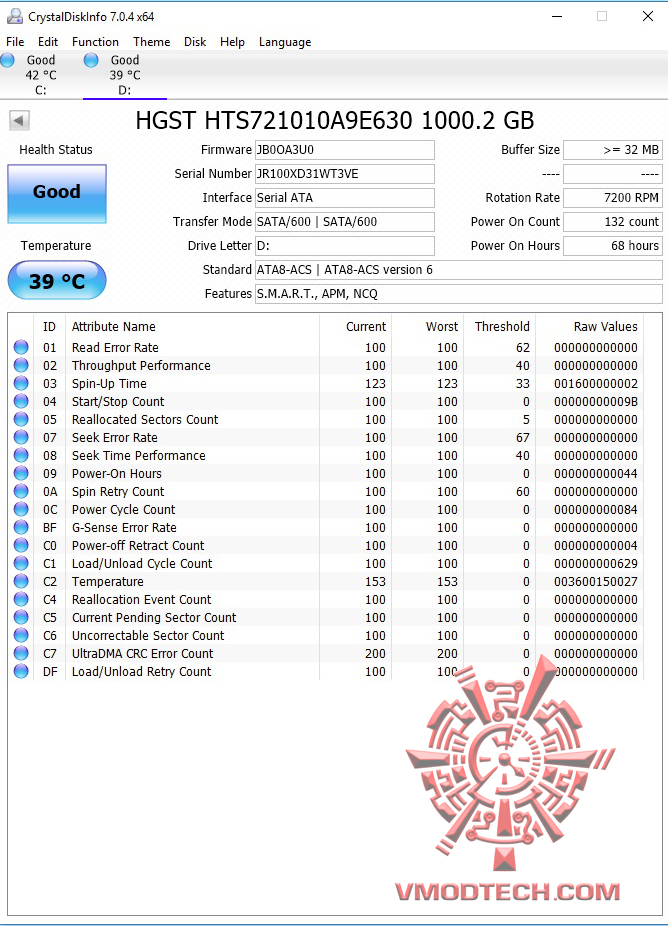Screen dimensions: 668x926
Task: Select the UltraDMA CRC Error Count attribute name
Action: (142, 654)
